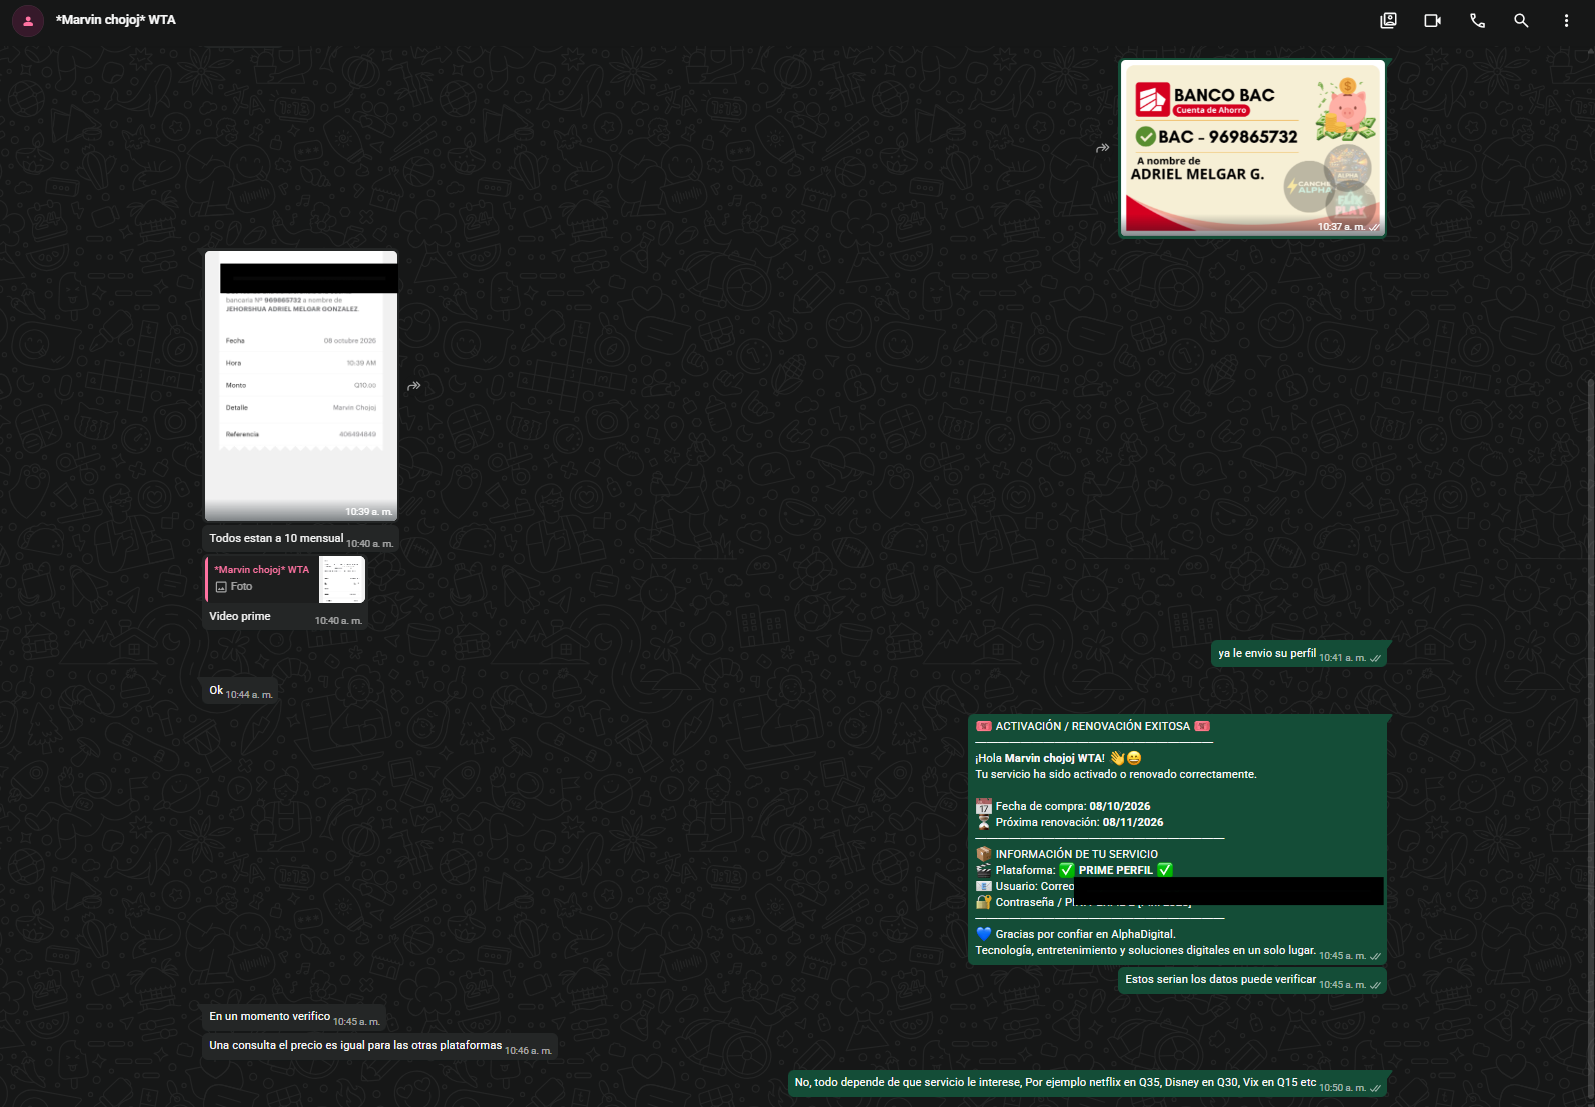This screenshot has width=1595, height=1107.
Task: Search within this chat
Action: (x=1521, y=20)
